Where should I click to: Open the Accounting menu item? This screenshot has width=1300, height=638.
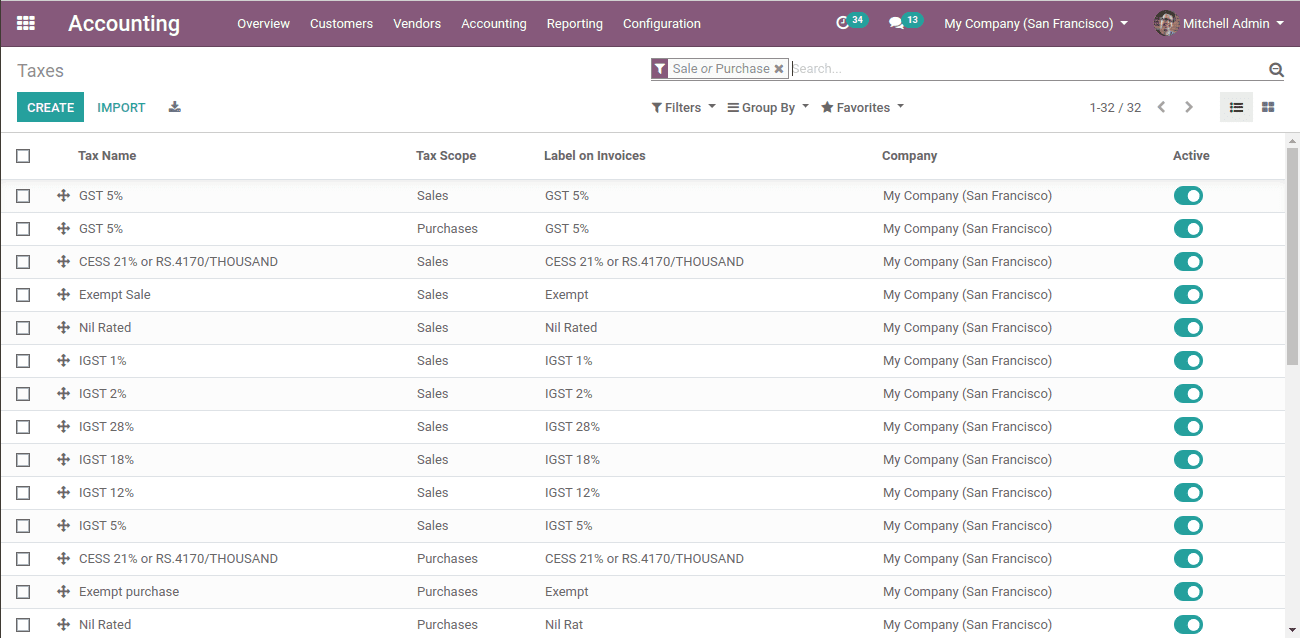coord(494,23)
